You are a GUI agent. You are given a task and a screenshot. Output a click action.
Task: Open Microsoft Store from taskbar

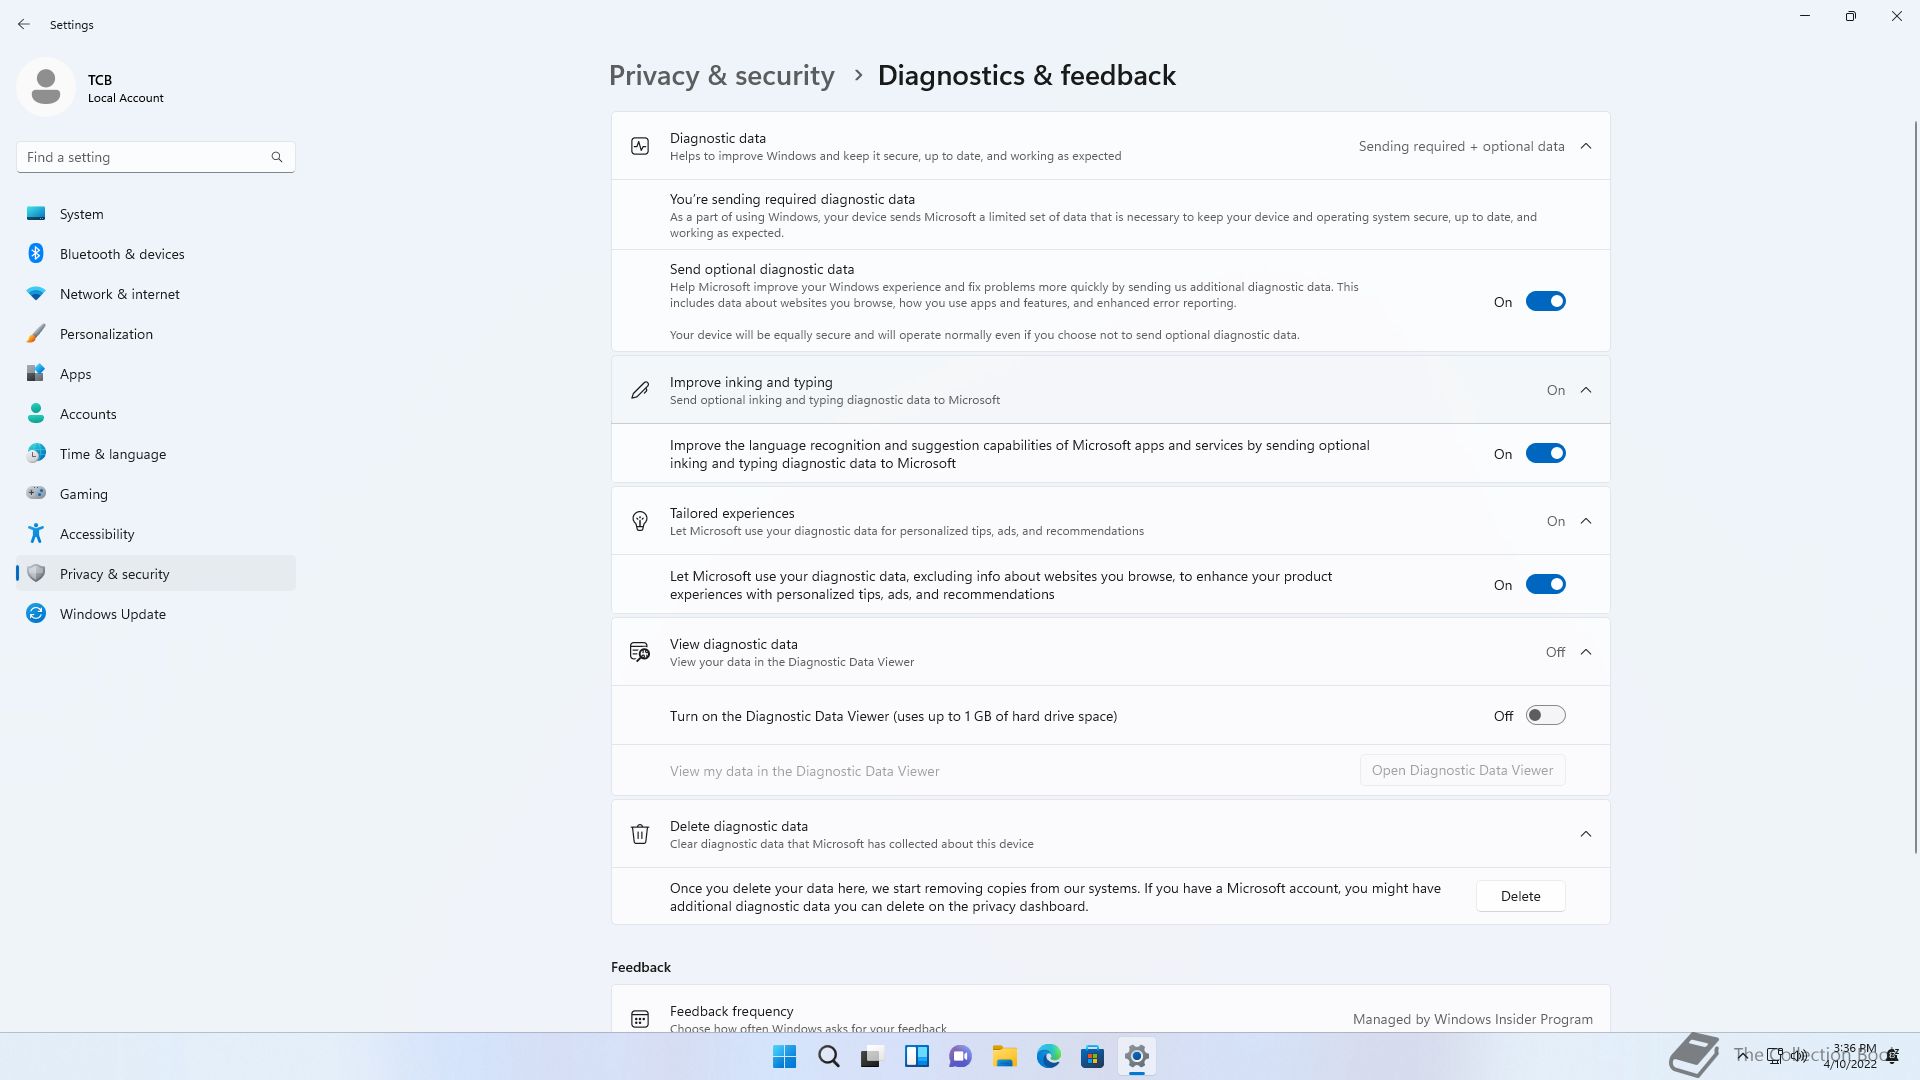(1093, 1056)
